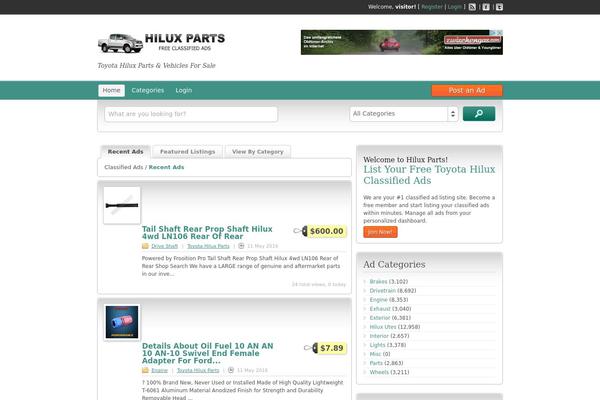This screenshot has height=400, width=600.
Task: Click the price tag icon beside $7.89
Action: coord(311,348)
